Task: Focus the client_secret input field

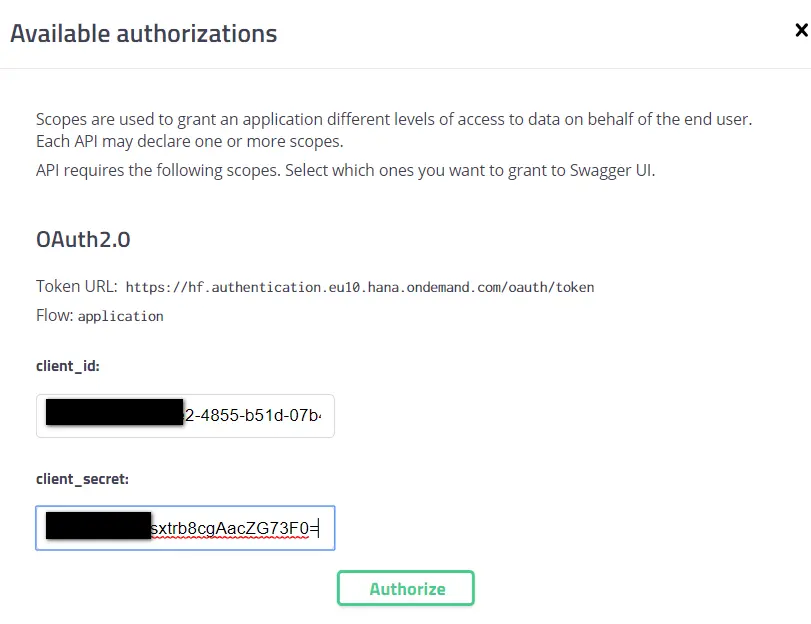Action: [x=185, y=526]
